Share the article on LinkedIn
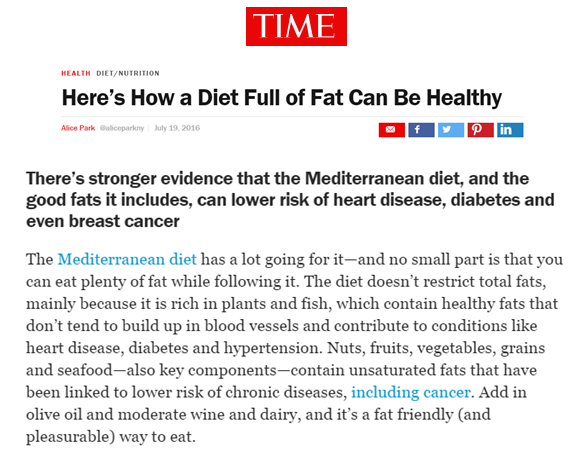587x454 pixels. tap(510, 130)
